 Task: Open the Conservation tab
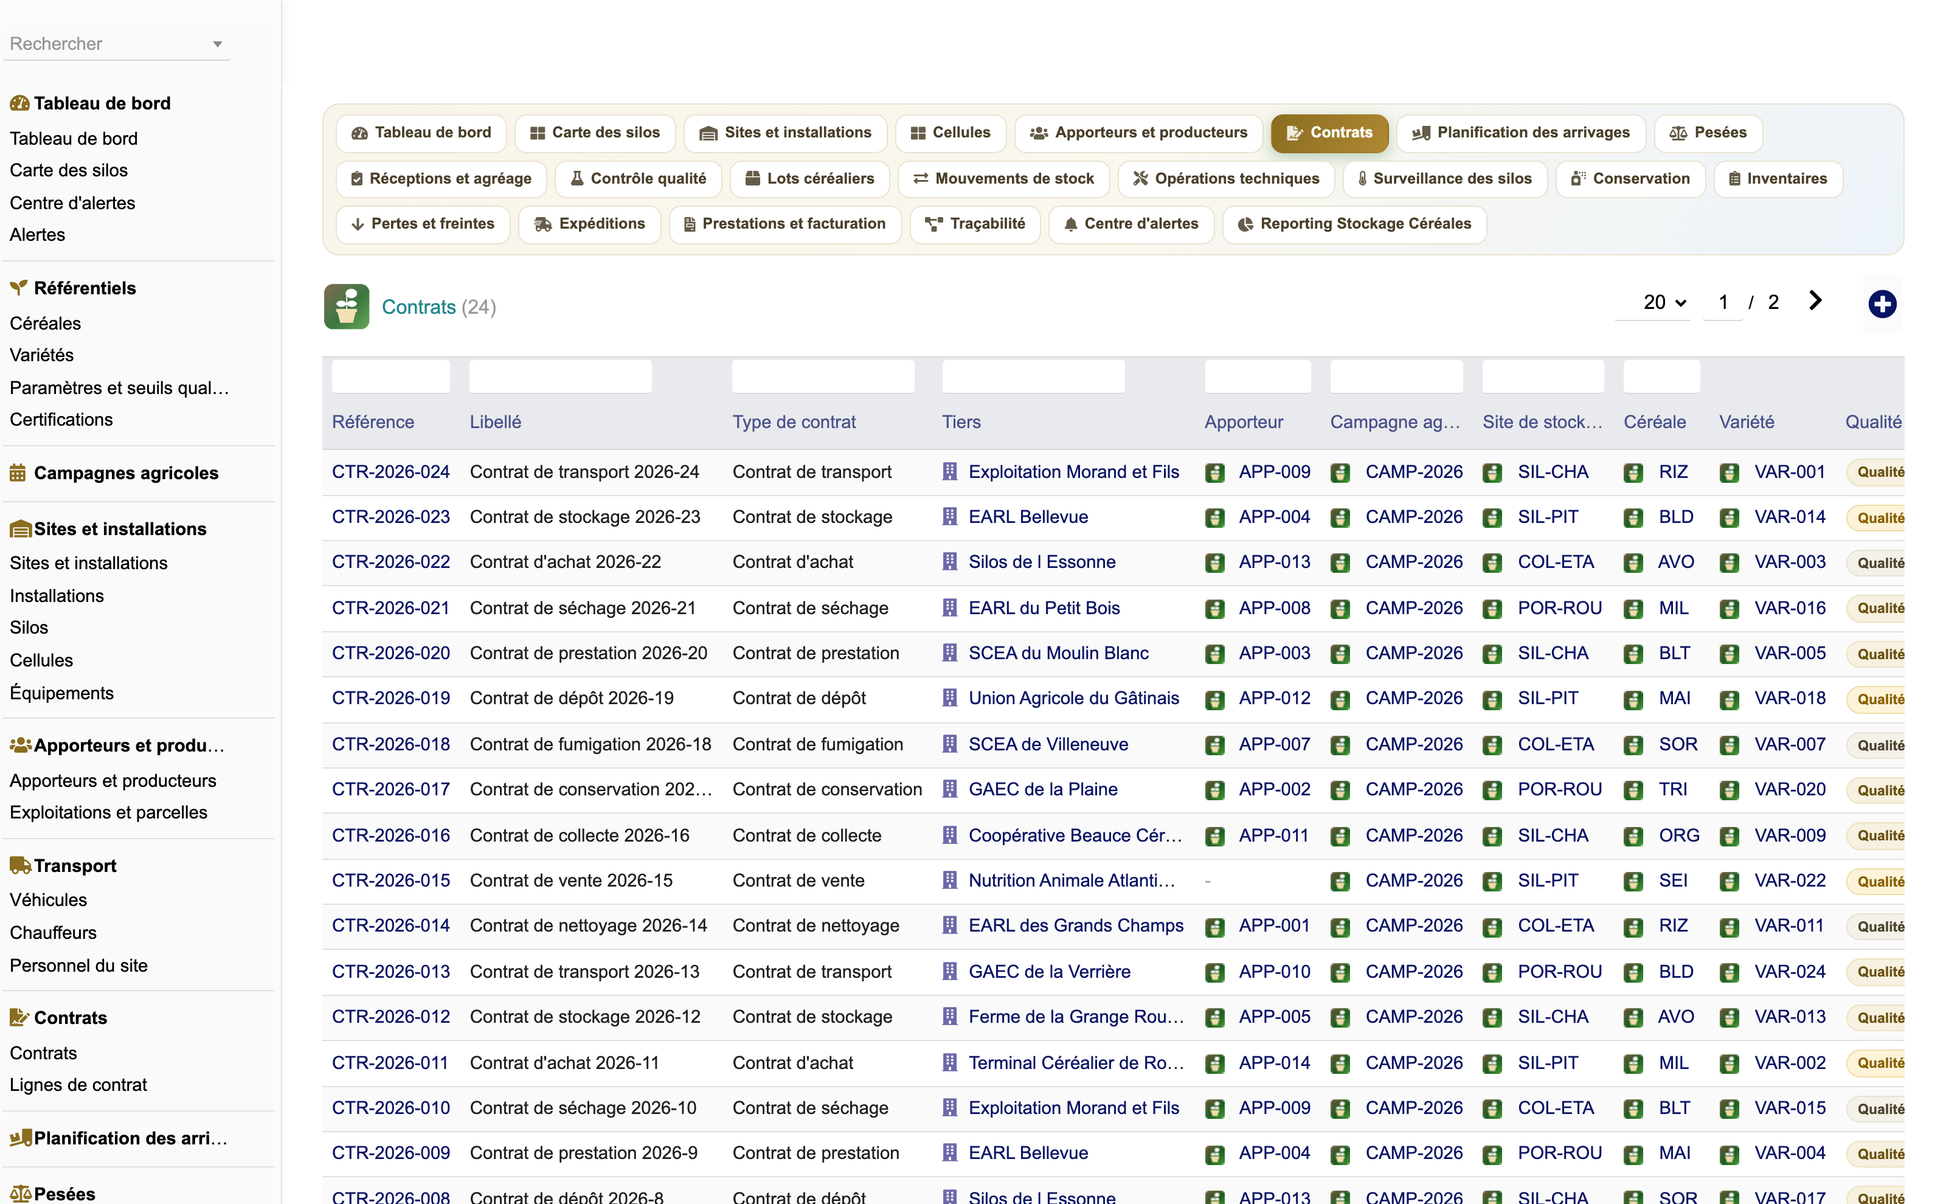pos(1630,179)
